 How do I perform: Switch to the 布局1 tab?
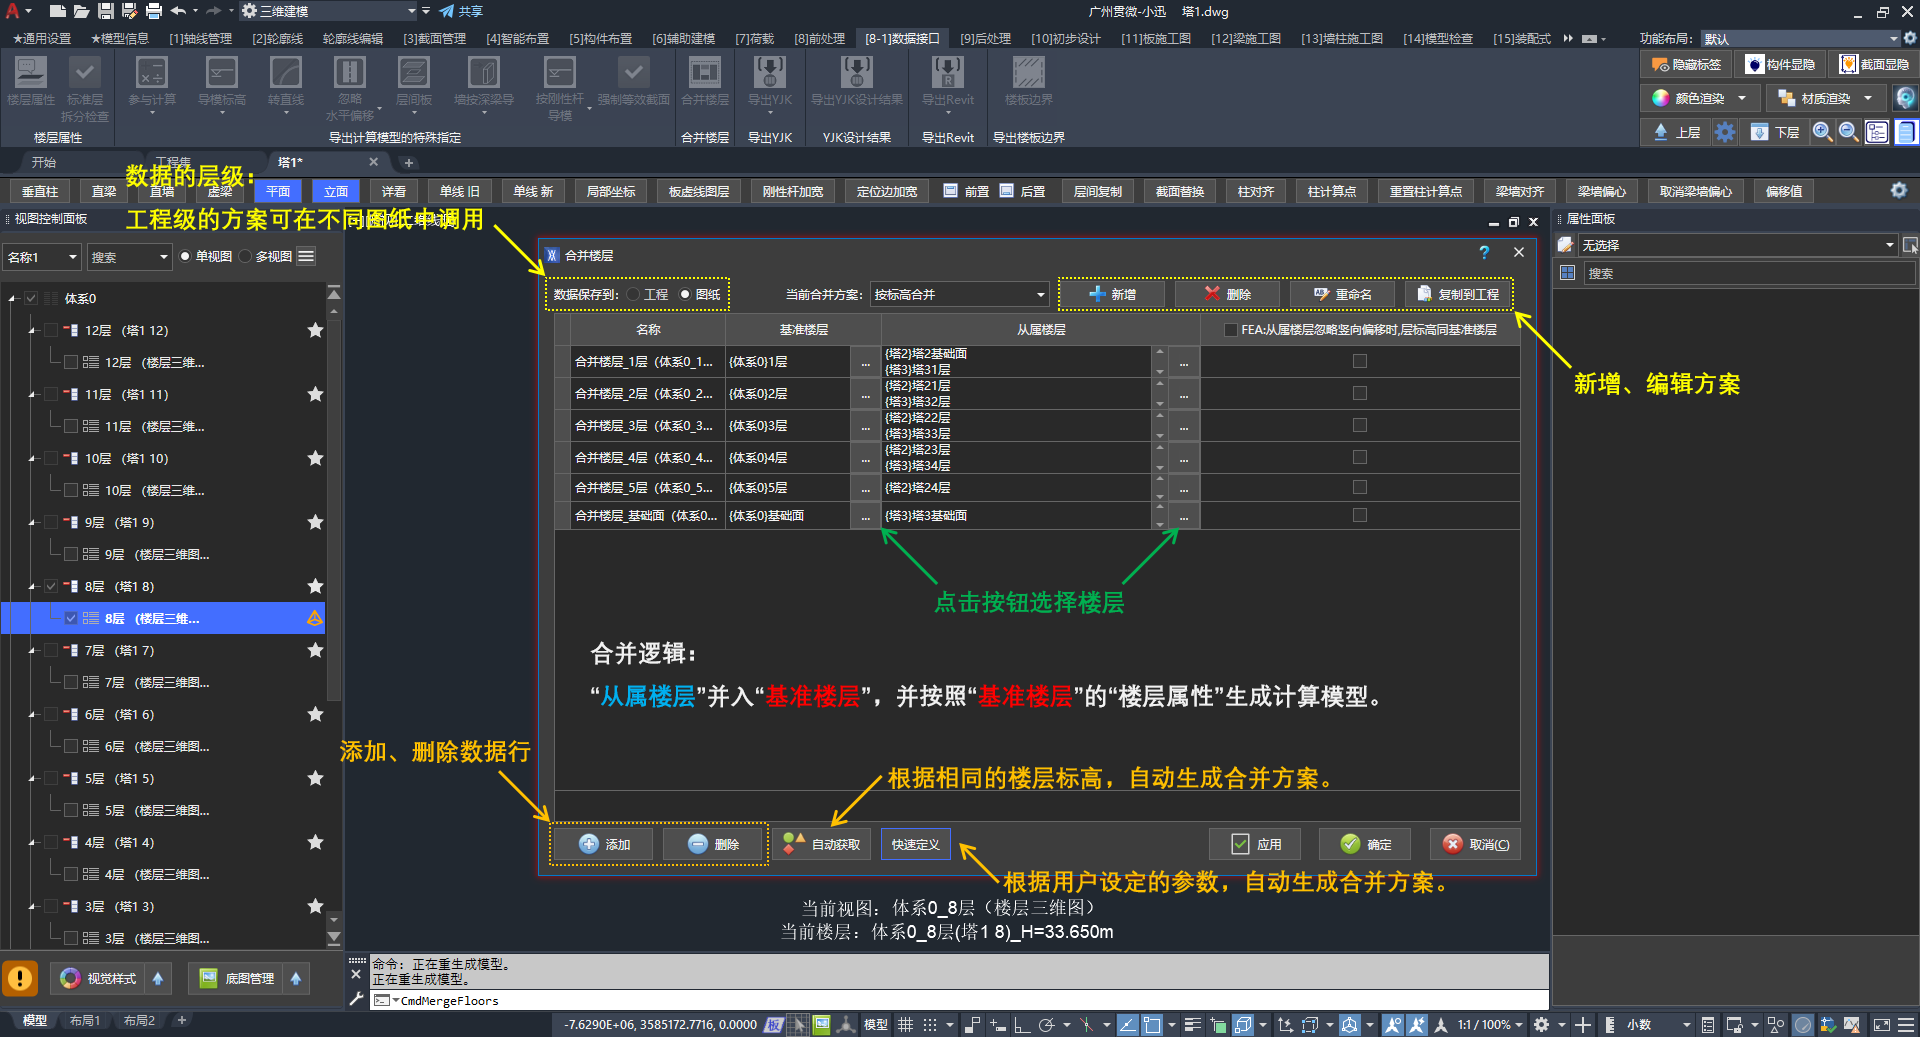tap(85, 1021)
